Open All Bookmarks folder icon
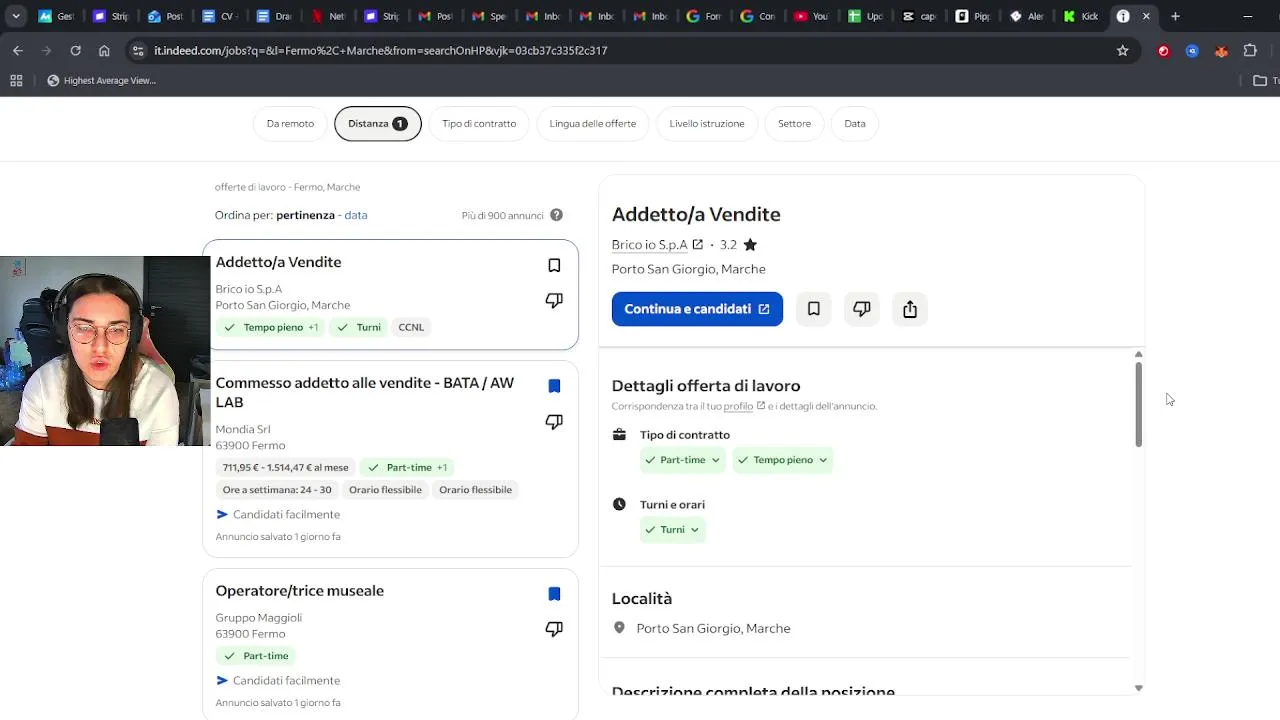 click(1260, 81)
